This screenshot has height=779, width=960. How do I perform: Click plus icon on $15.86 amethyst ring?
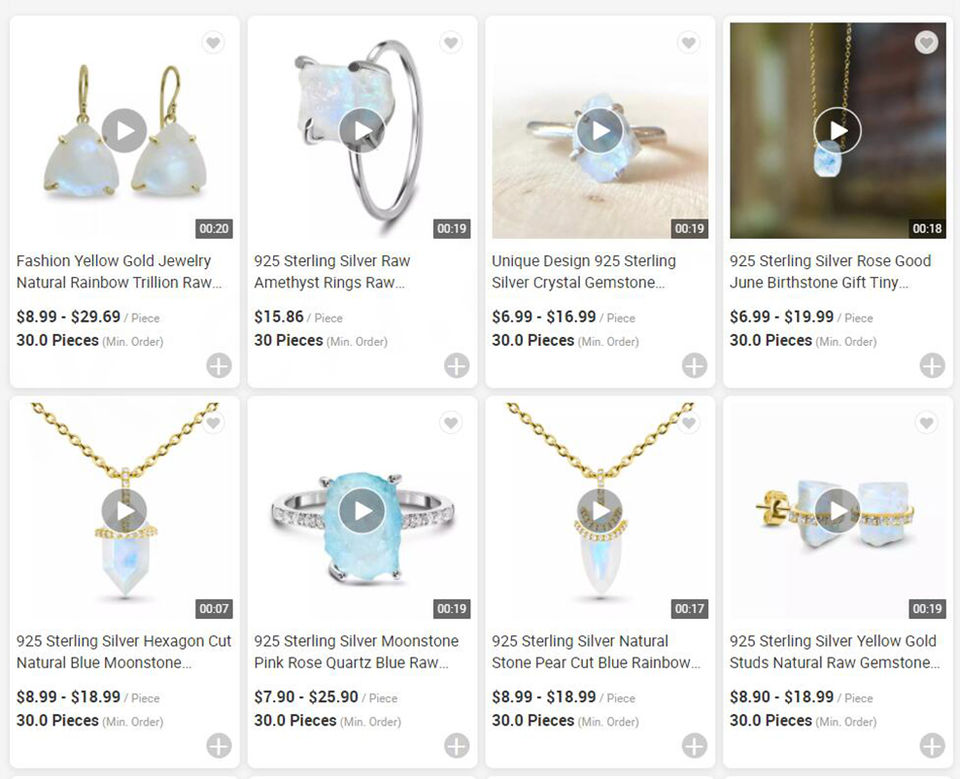point(457,366)
